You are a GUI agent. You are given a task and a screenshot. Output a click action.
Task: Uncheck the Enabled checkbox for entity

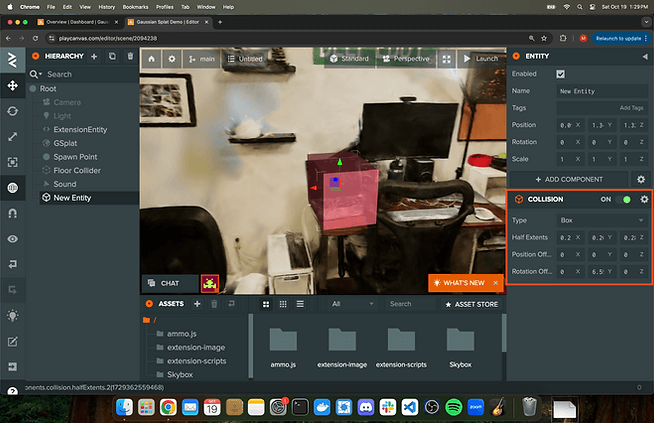(560, 74)
